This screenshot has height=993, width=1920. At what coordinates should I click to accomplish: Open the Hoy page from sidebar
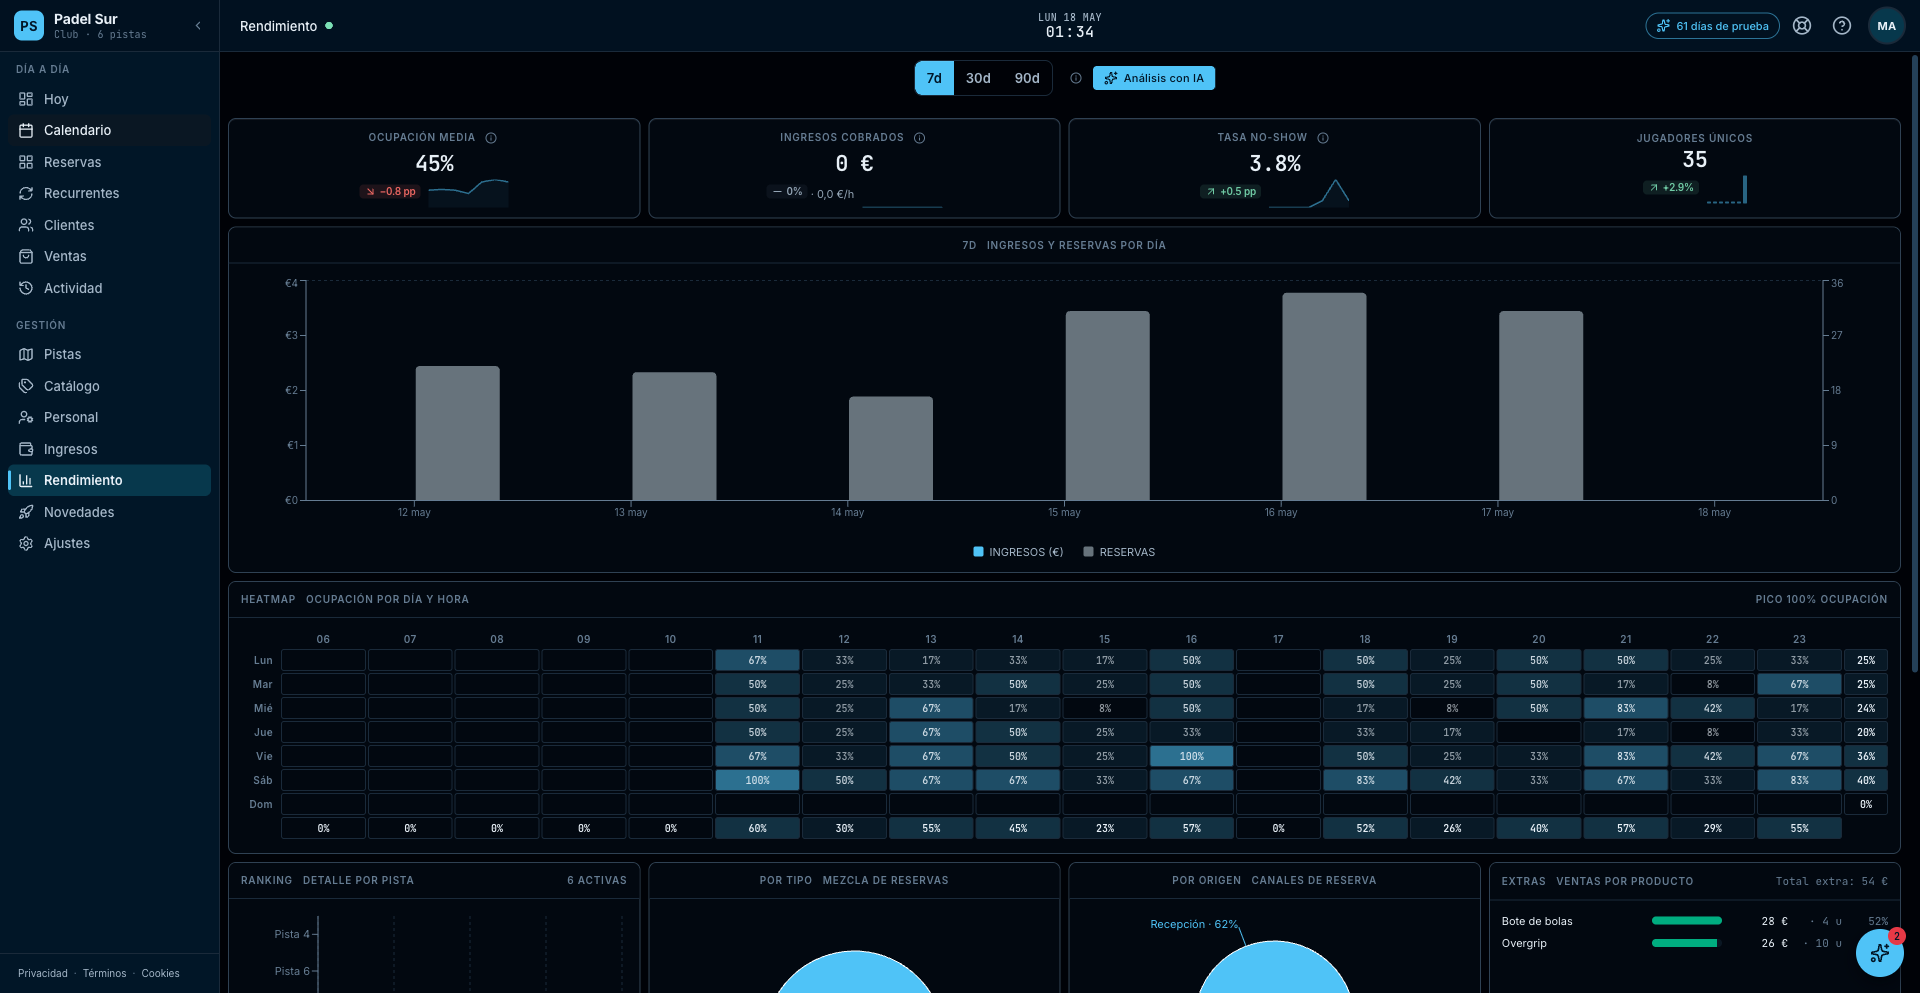point(109,99)
